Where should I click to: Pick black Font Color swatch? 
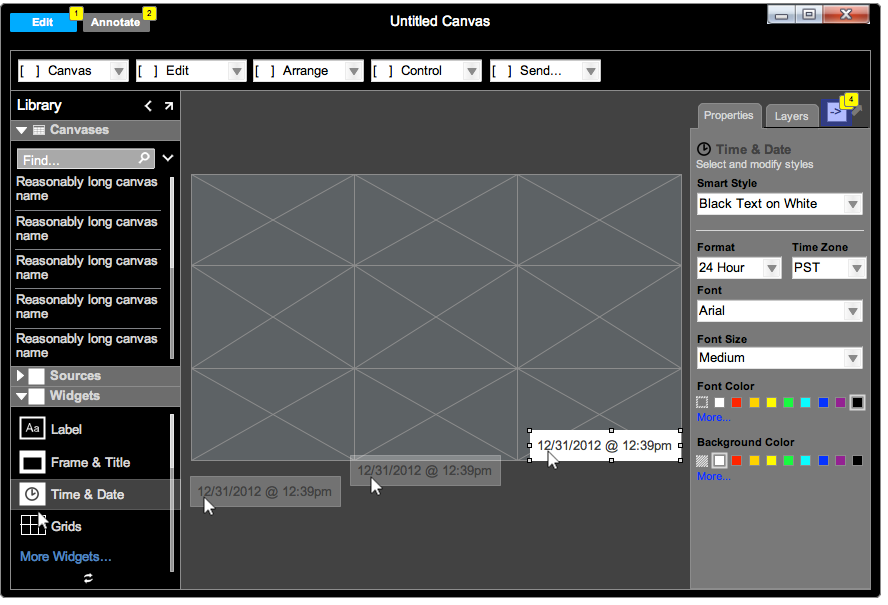point(857,403)
